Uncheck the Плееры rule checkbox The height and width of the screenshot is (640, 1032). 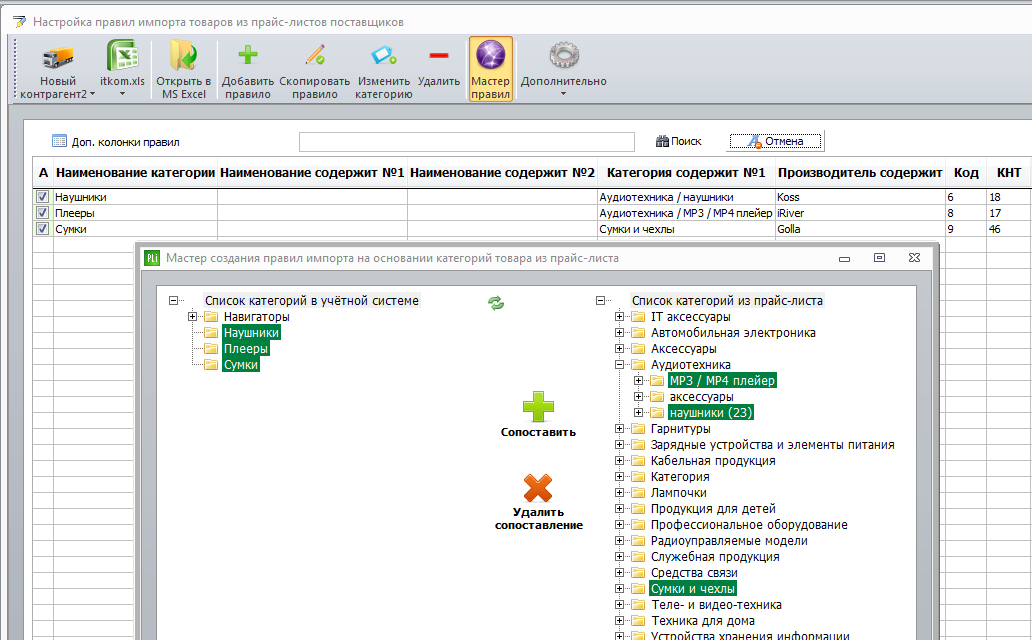click(43, 213)
